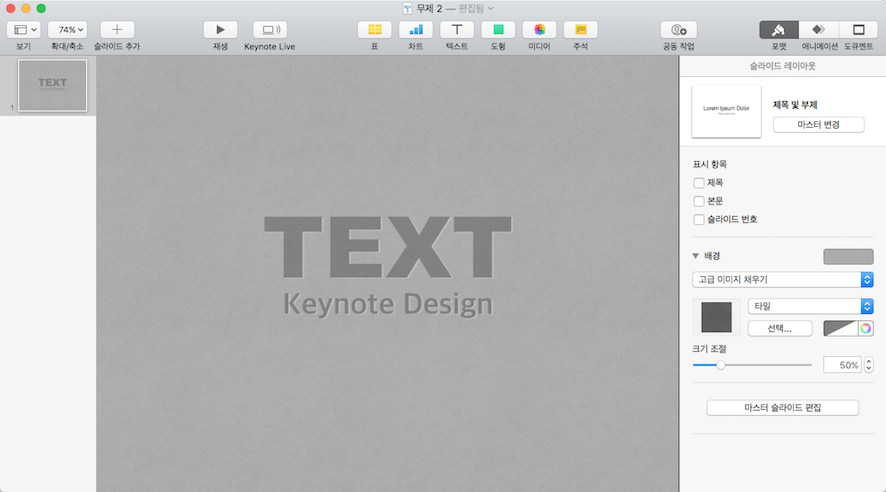
Task: Open the 미디어 media browser
Action: pos(540,29)
